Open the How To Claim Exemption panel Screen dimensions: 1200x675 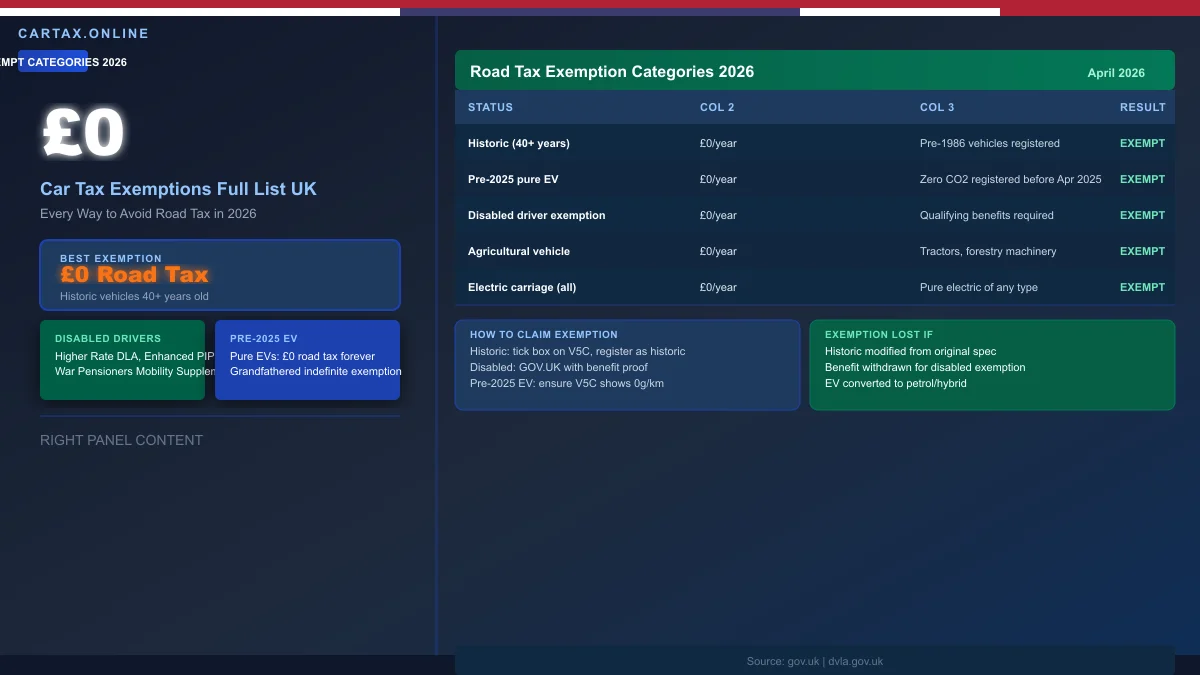[x=627, y=365]
